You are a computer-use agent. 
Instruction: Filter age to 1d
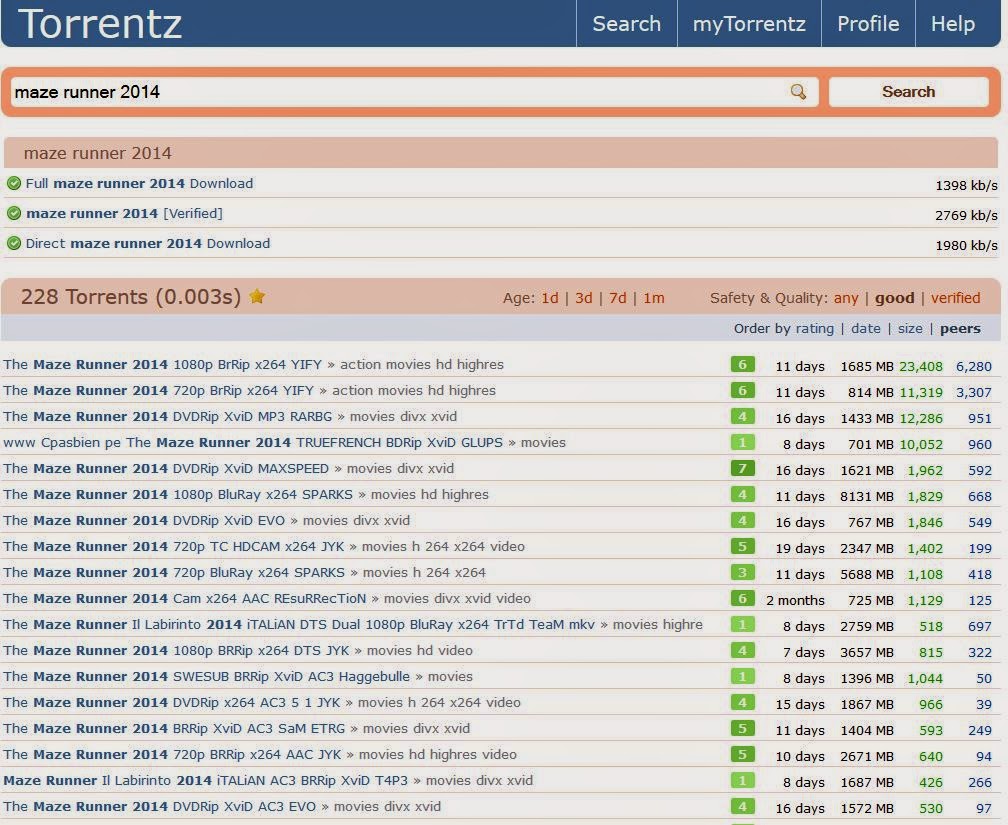coord(550,298)
